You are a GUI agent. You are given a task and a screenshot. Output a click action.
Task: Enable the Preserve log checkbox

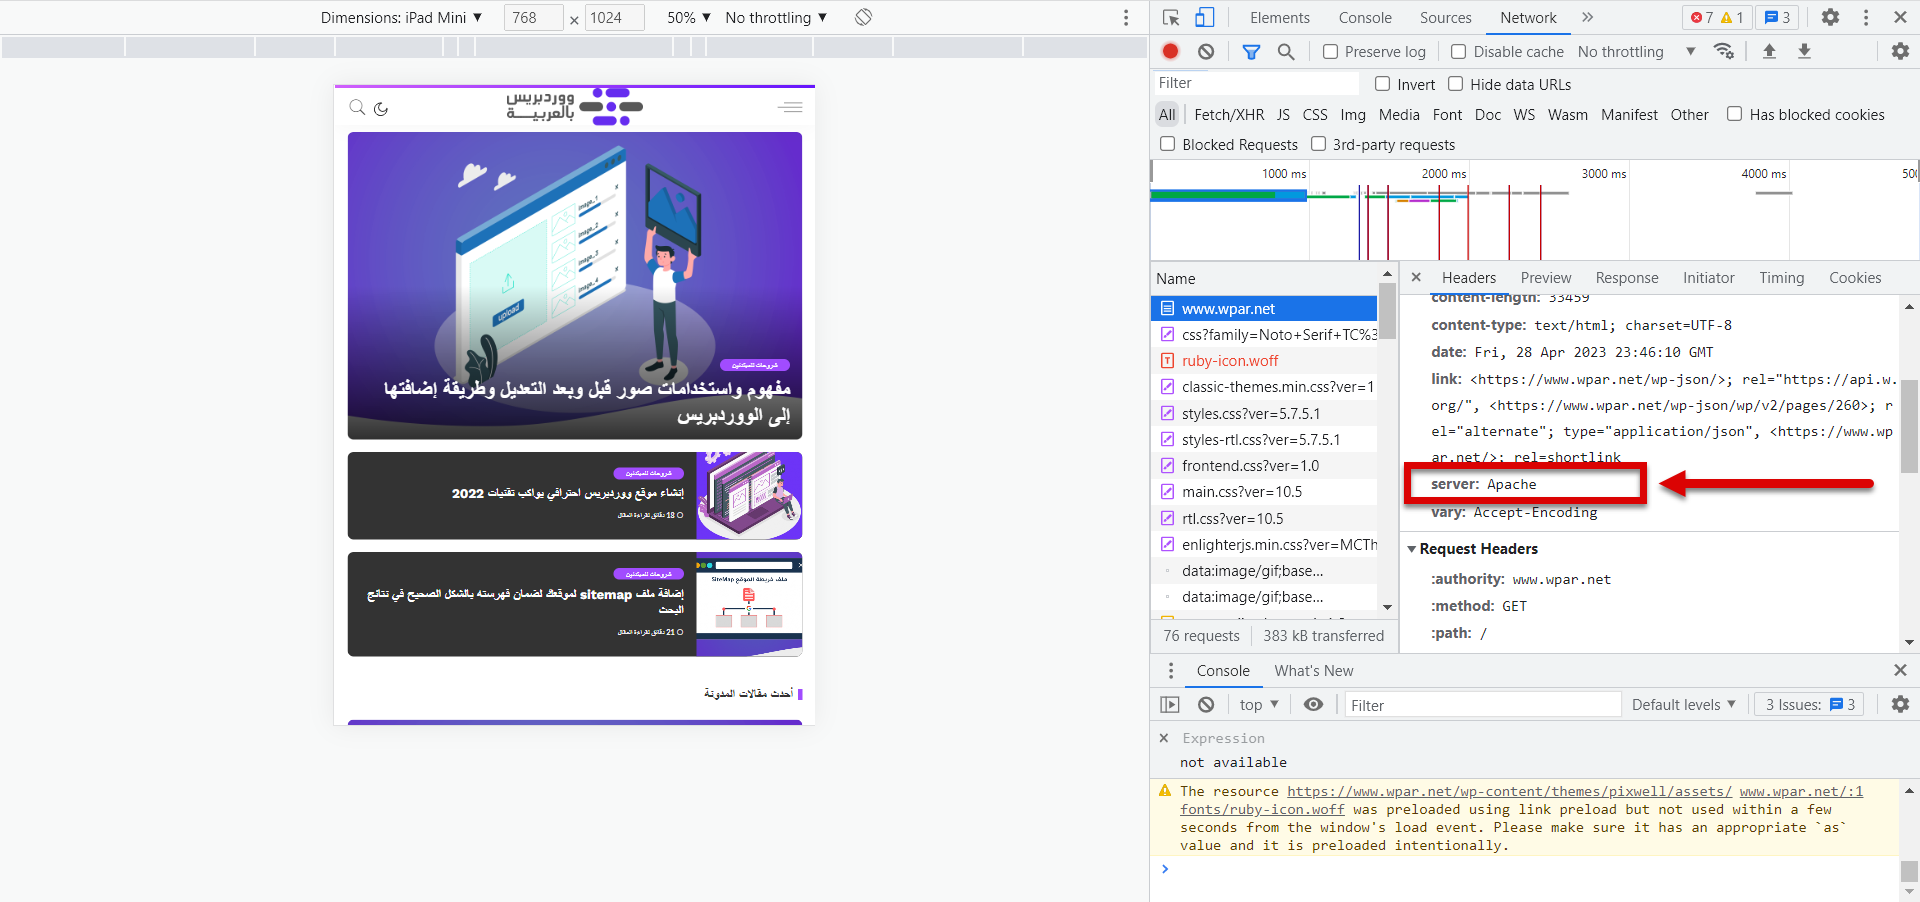coord(1331,51)
